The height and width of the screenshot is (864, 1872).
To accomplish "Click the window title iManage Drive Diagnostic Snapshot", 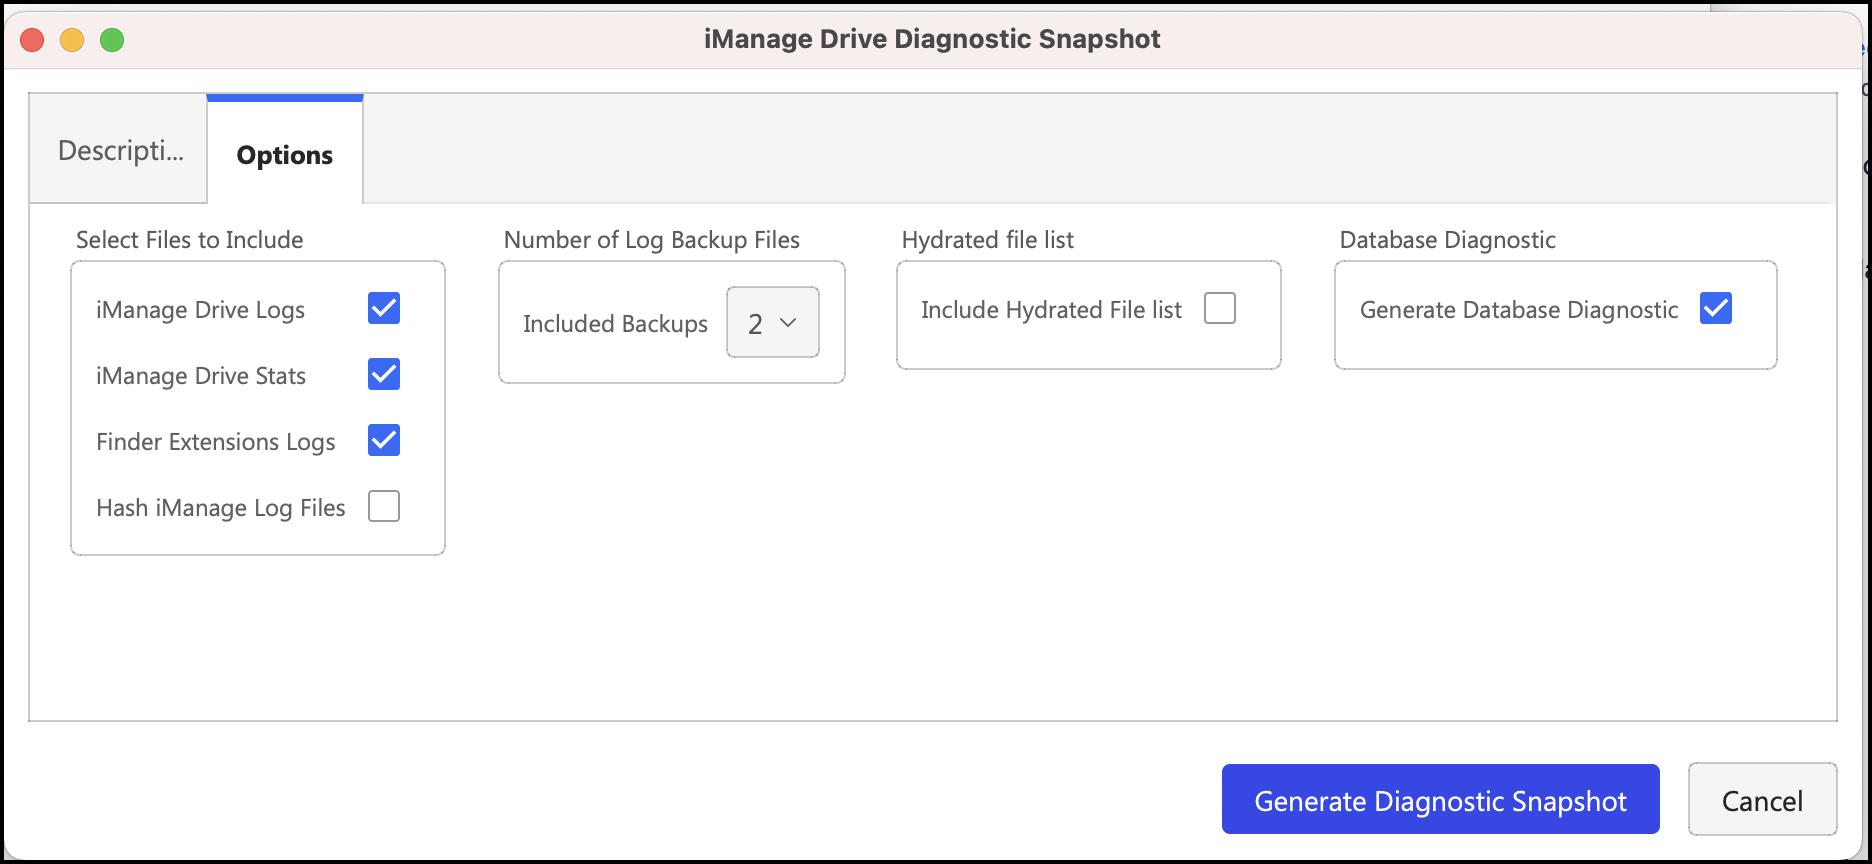I will pos(932,39).
